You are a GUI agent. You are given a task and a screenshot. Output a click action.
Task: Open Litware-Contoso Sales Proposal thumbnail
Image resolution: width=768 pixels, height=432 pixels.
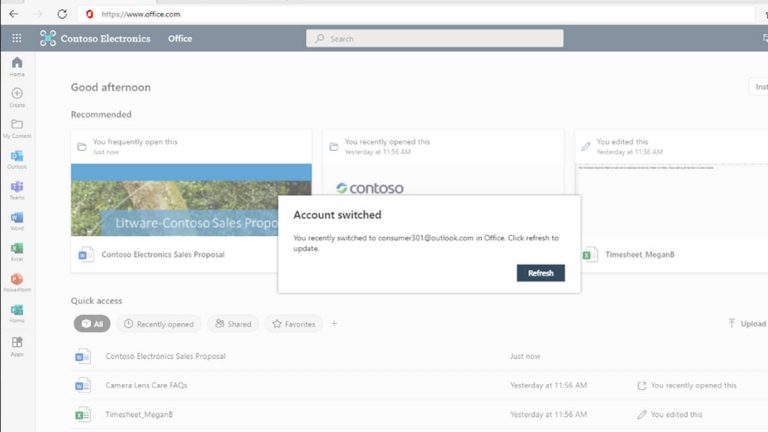[191, 200]
